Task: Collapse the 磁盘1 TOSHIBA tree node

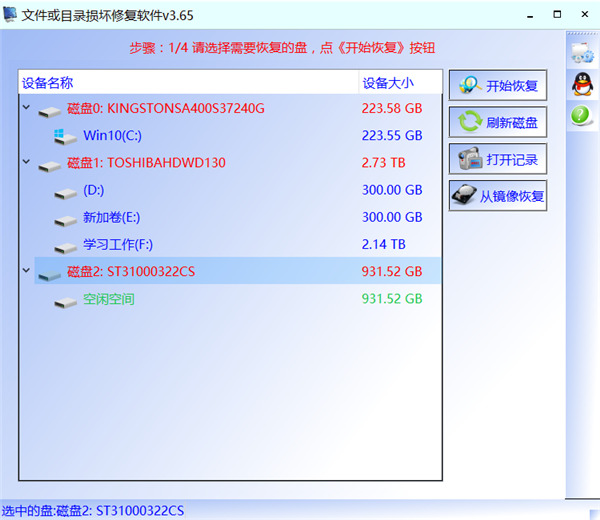Action: click(26, 161)
